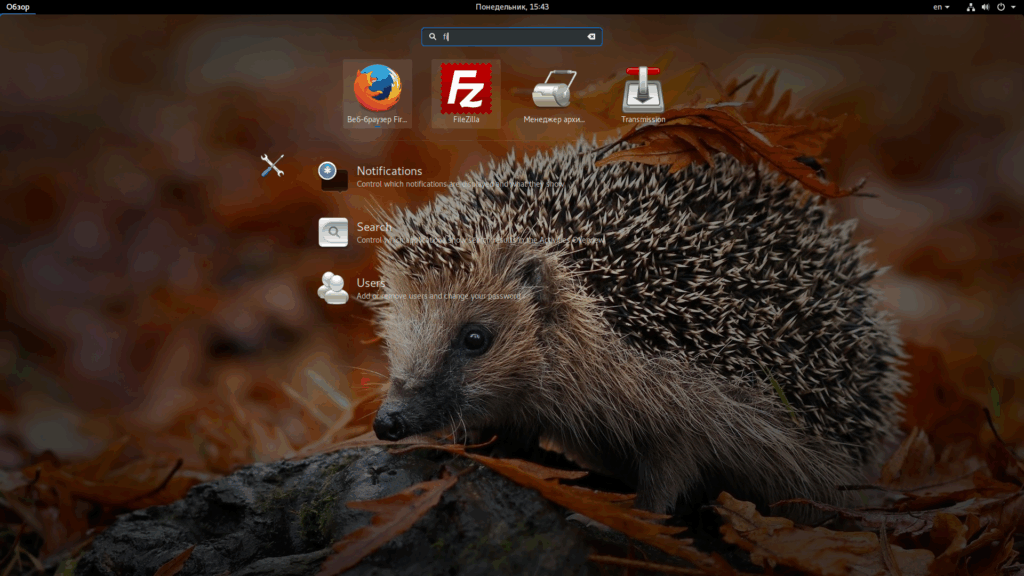This screenshot has height=576, width=1024.
Task: Open the settings wrench and screwdriver icon
Action: (272, 165)
